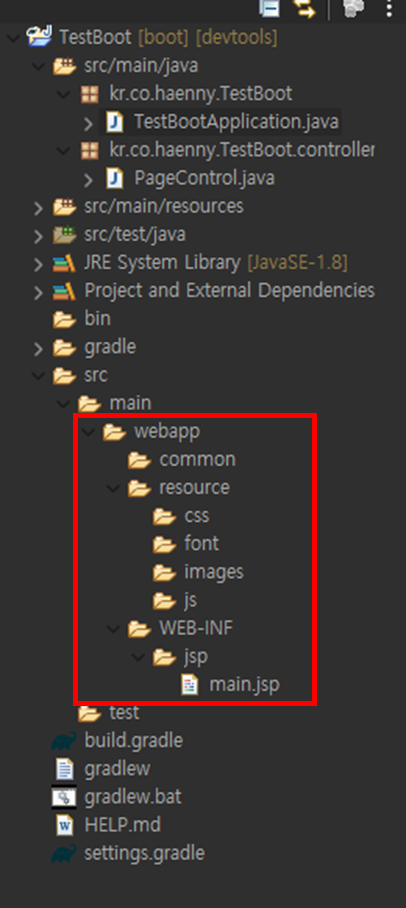The height and width of the screenshot is (908, 406).
Task: Click the TestBoot.controller package icon
Action: click(x=89, y=151)
